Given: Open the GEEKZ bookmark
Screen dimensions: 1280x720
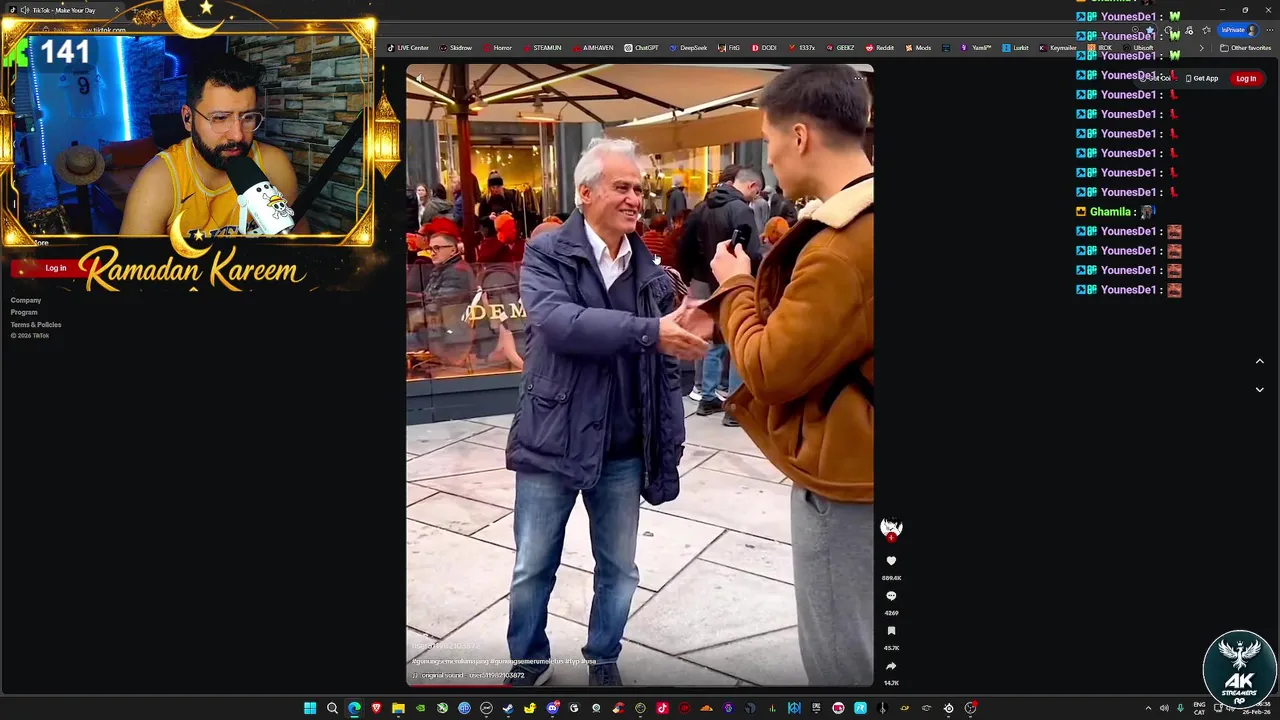Looking at the screenshot, I should coord(839,48).
